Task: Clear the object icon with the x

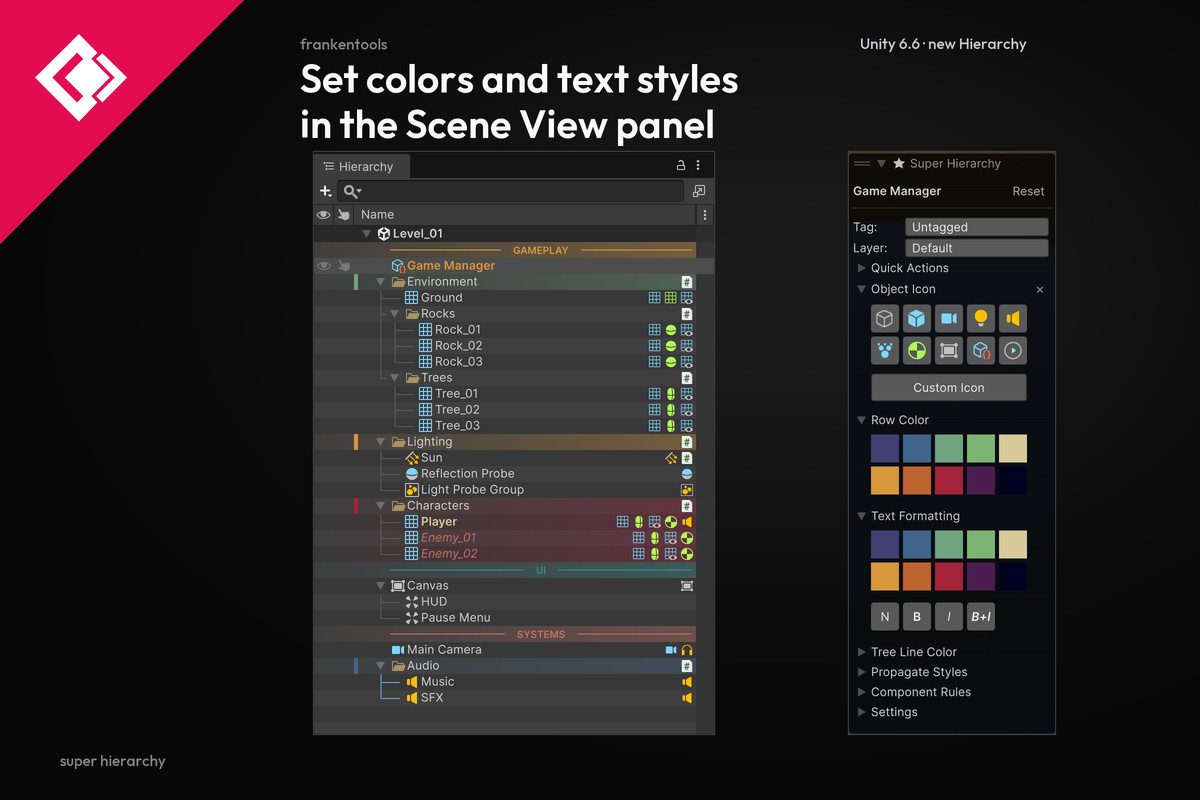Action: click(x=1040, y=290)
